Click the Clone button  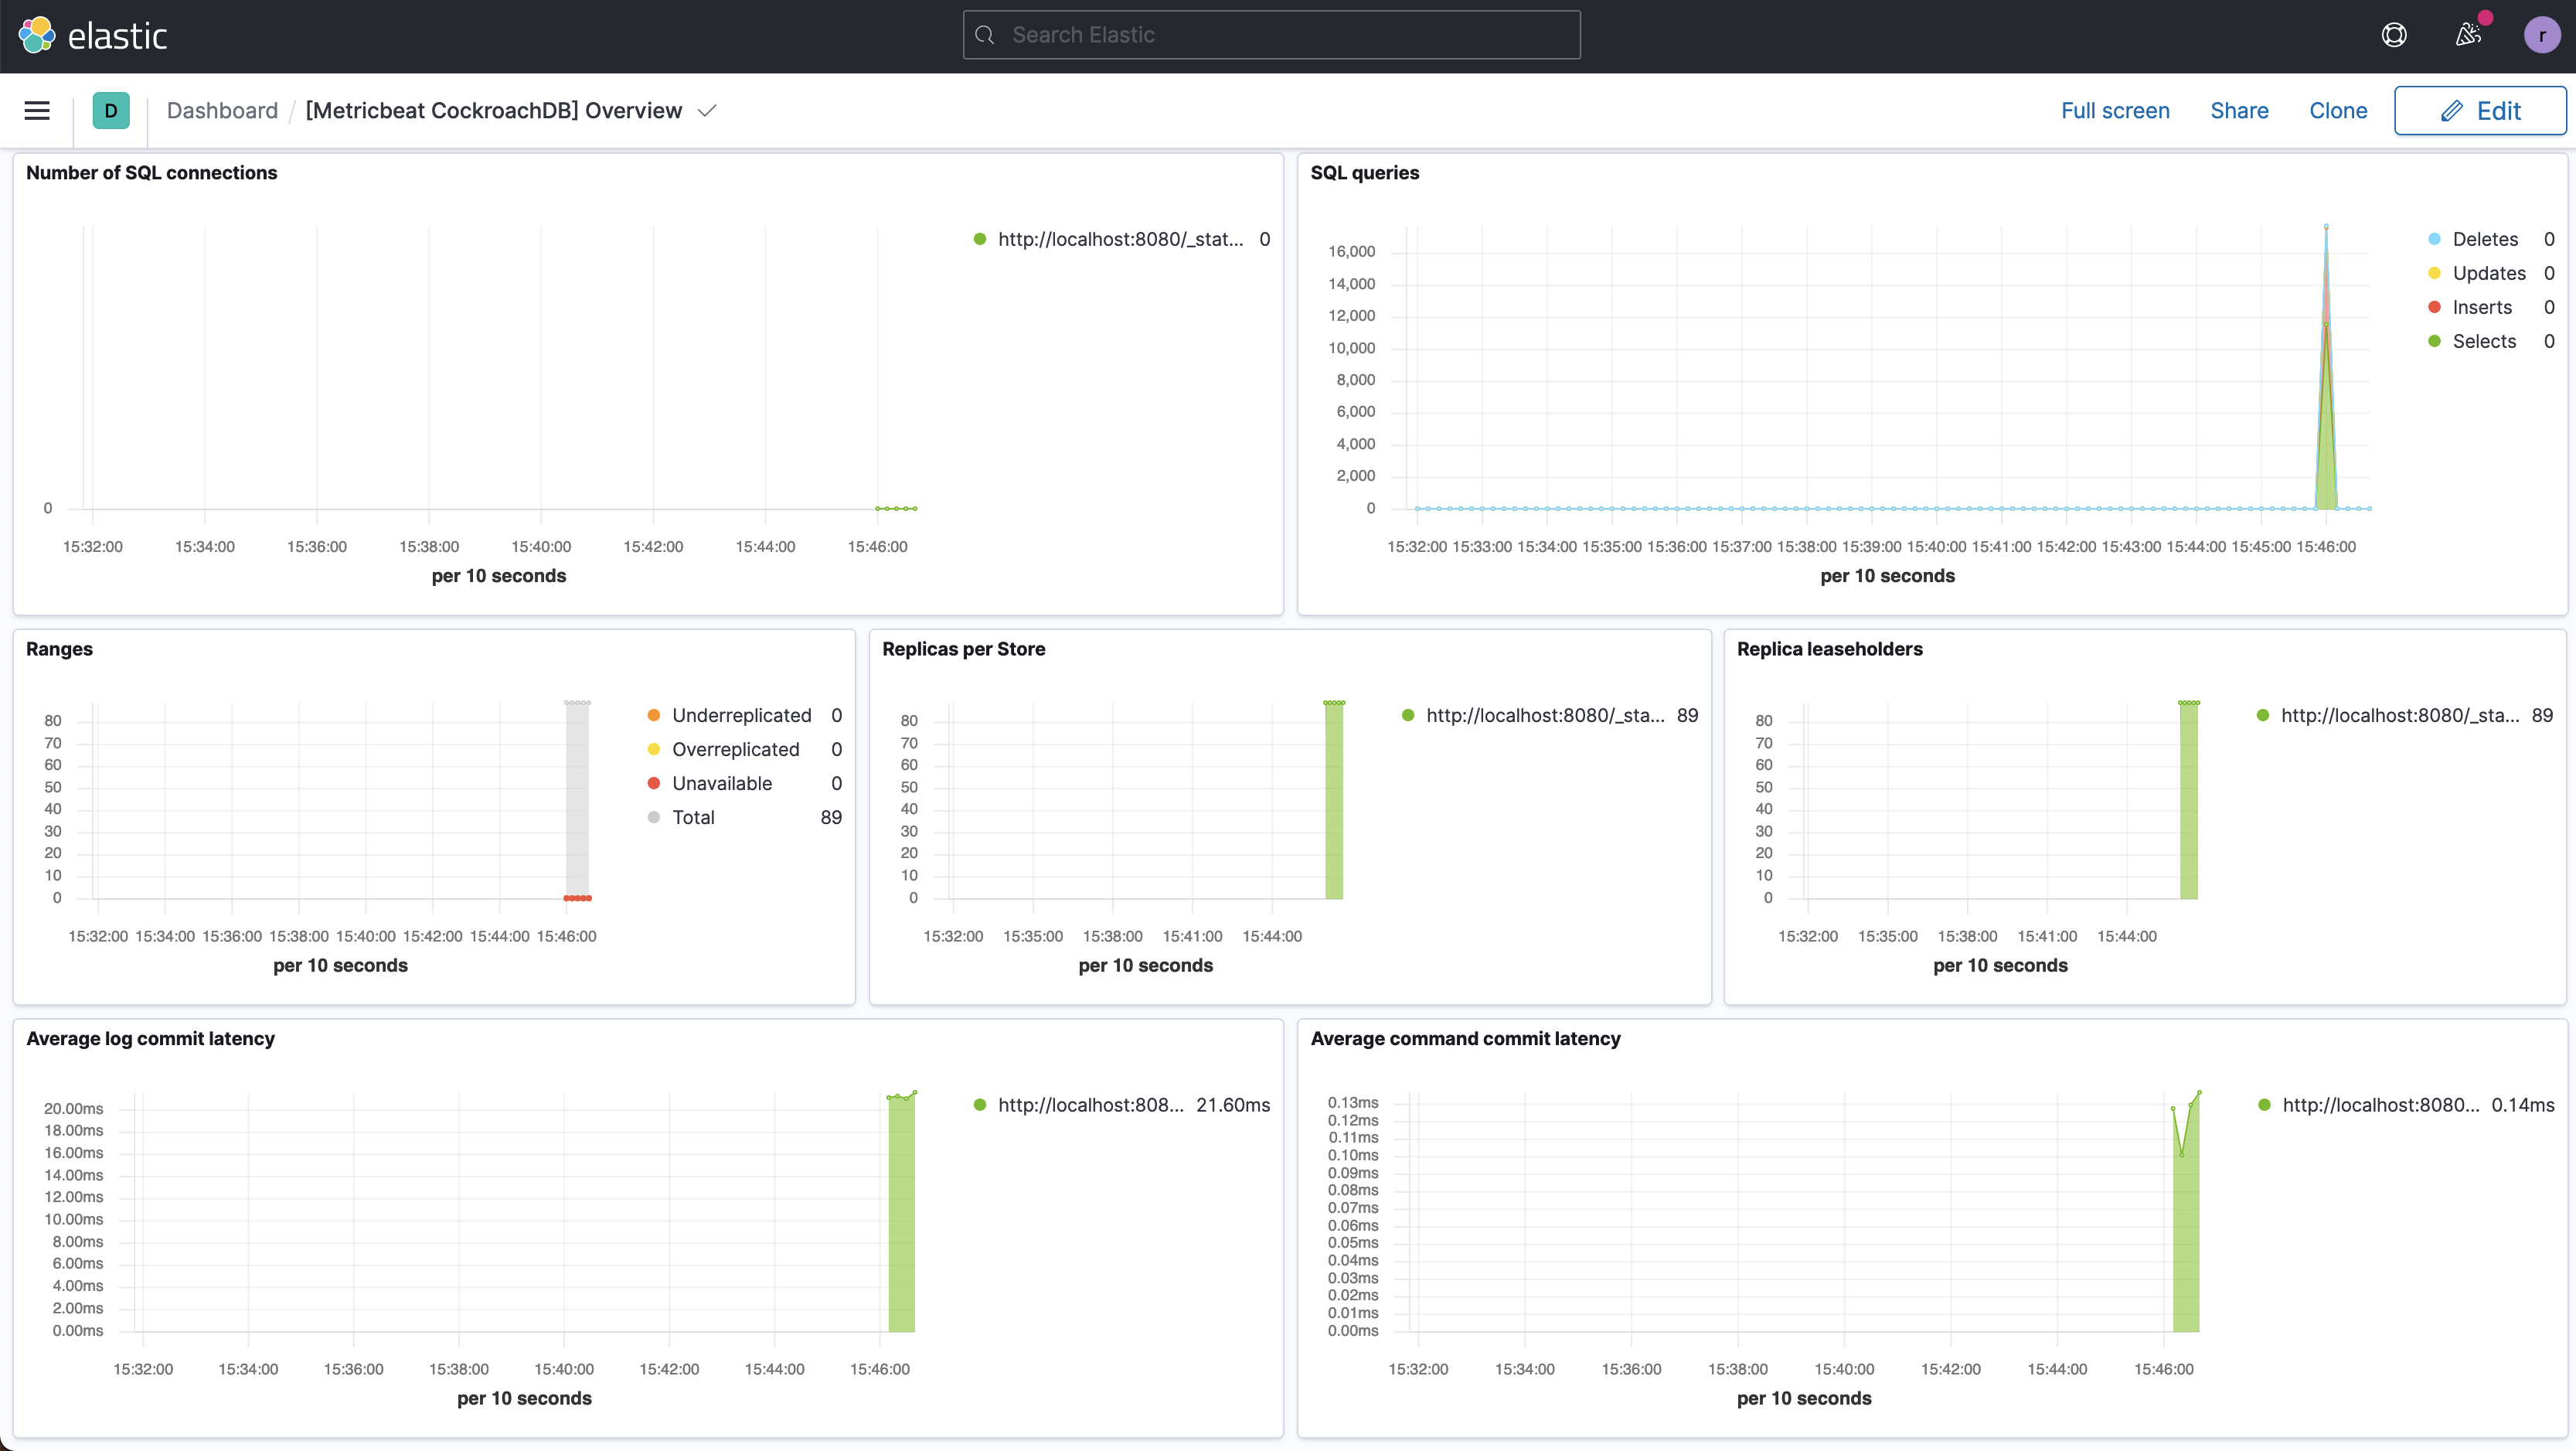[2337, 110]
